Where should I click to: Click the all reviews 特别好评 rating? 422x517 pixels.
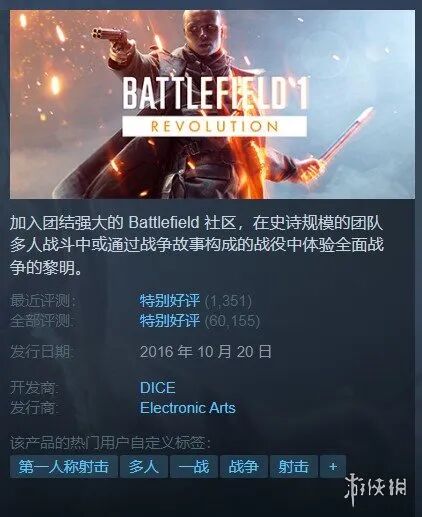170,321
